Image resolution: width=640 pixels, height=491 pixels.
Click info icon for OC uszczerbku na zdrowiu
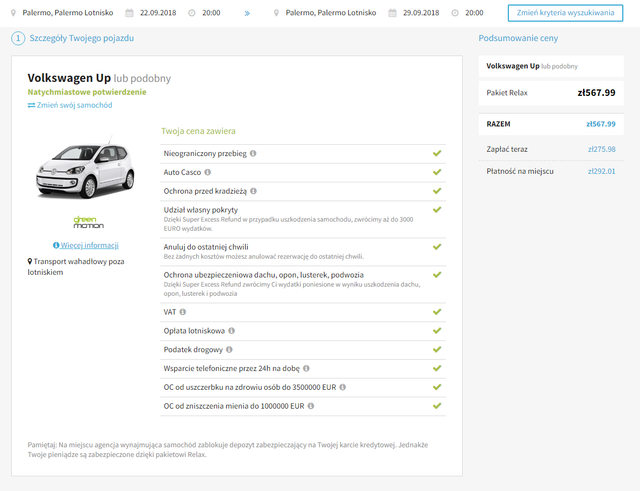point(342,387)
